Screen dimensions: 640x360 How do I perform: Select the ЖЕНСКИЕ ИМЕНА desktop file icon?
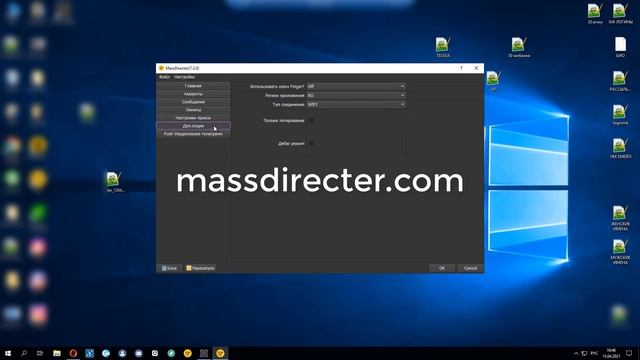coord(620,218)
